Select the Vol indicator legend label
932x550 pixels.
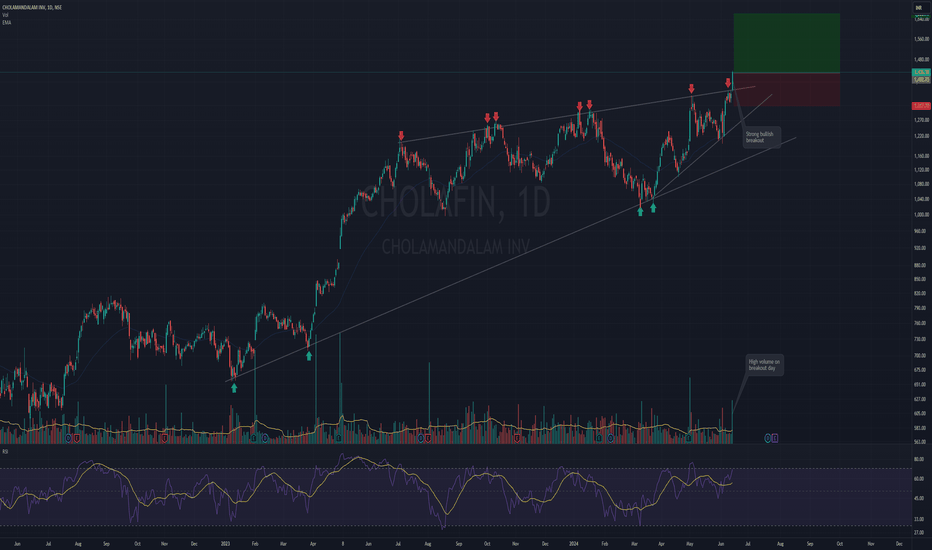5,15
